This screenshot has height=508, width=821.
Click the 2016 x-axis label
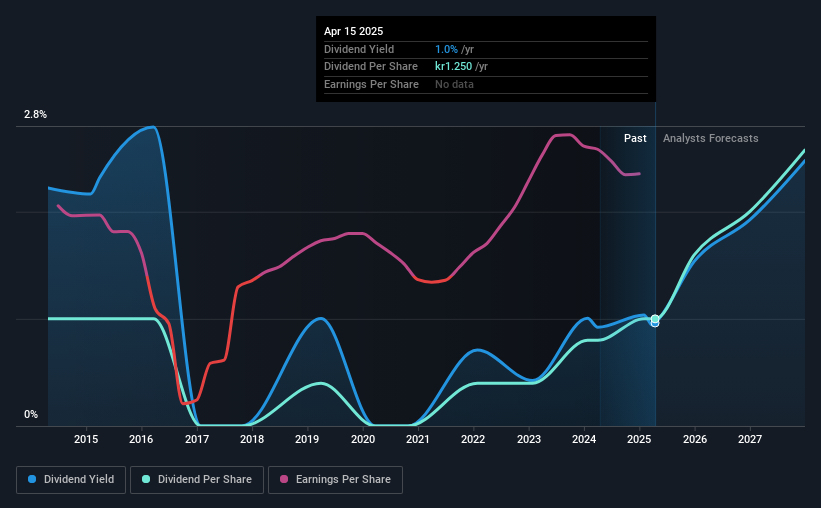[x=141, y=439]
